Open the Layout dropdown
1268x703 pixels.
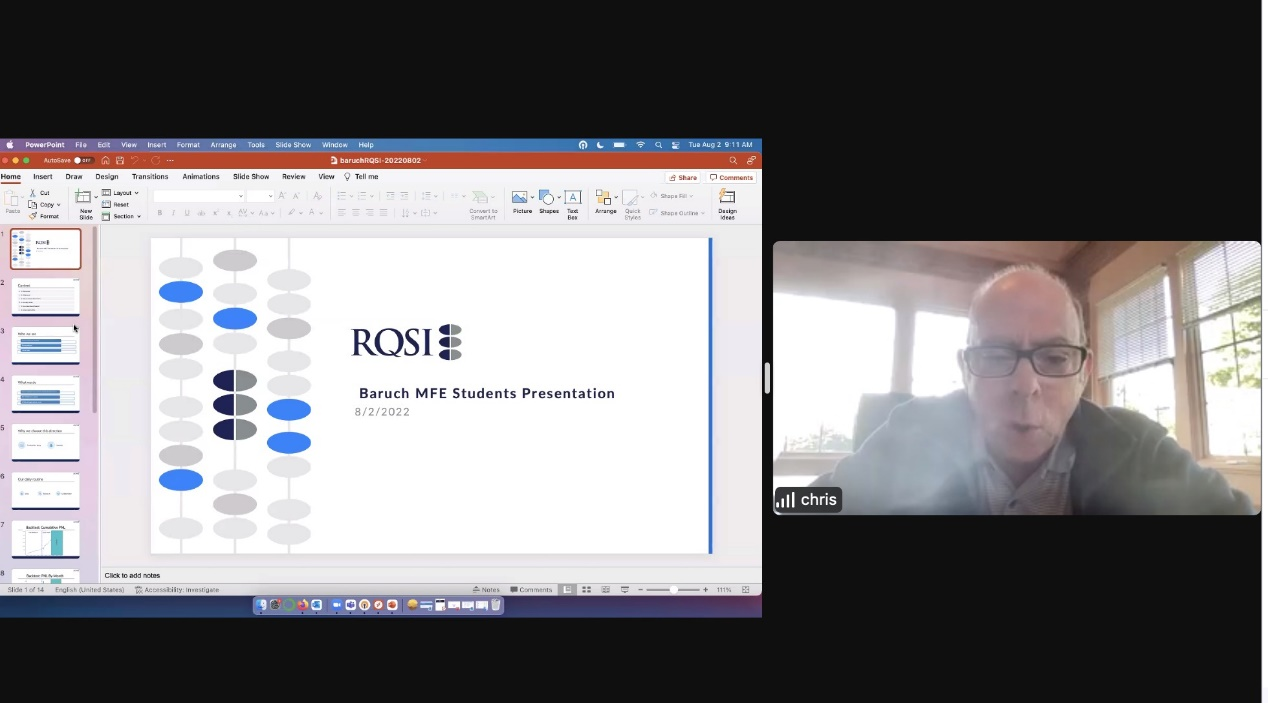click(121, 193)
